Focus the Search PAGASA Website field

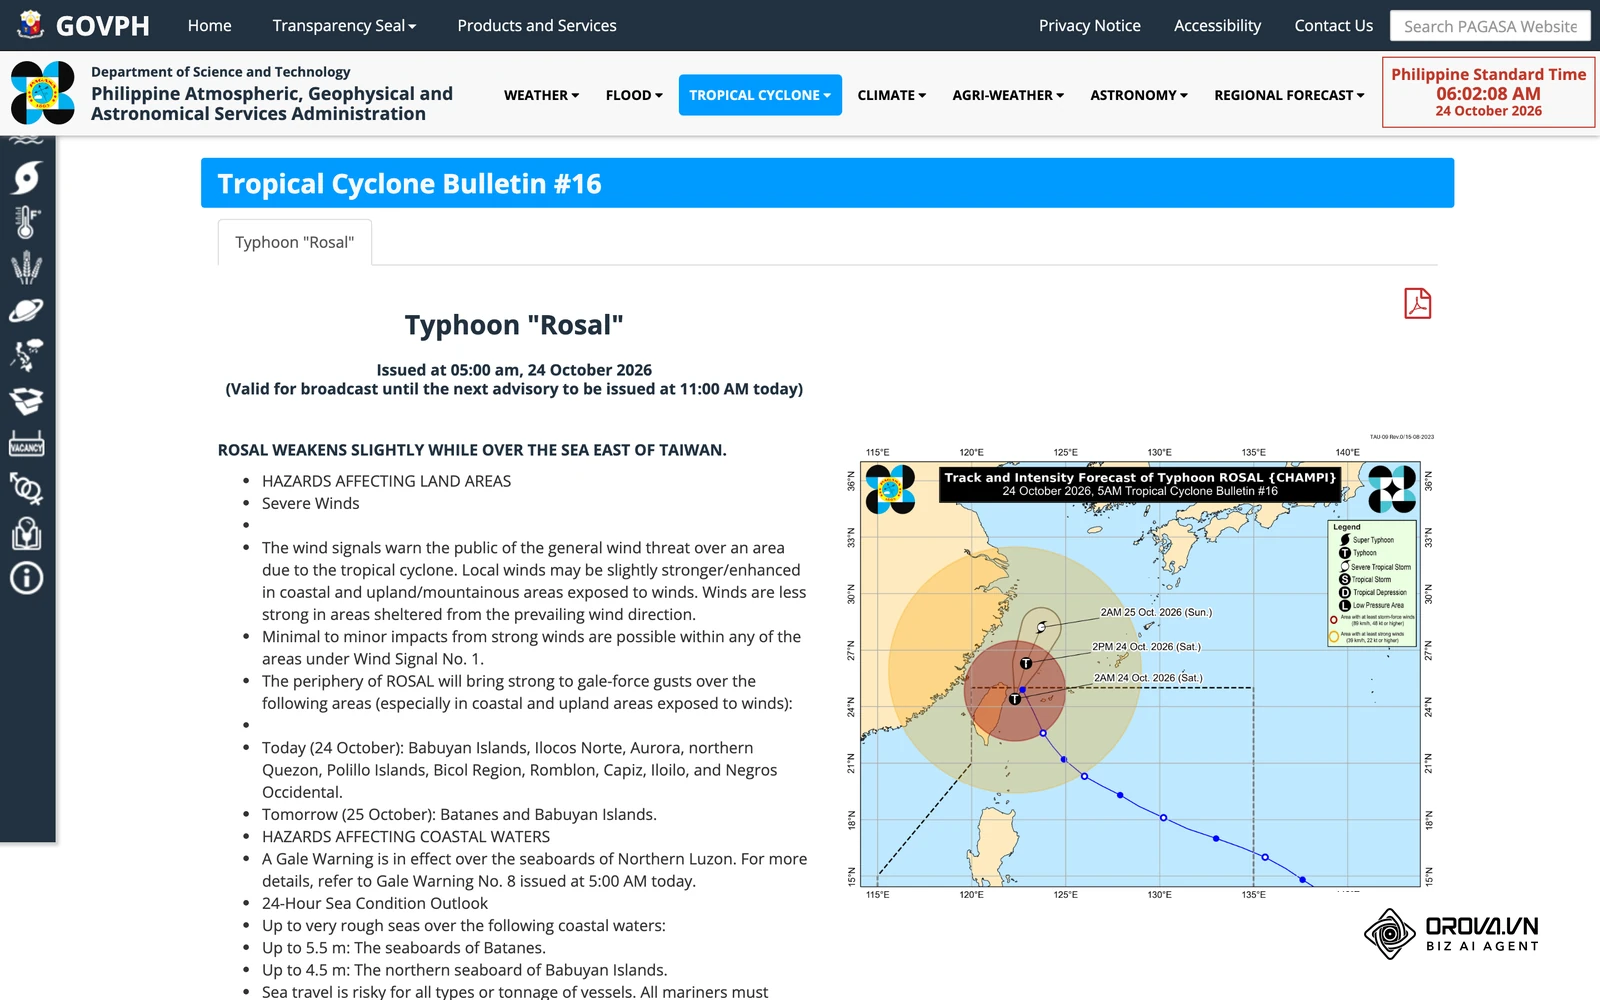point(1490,26)
